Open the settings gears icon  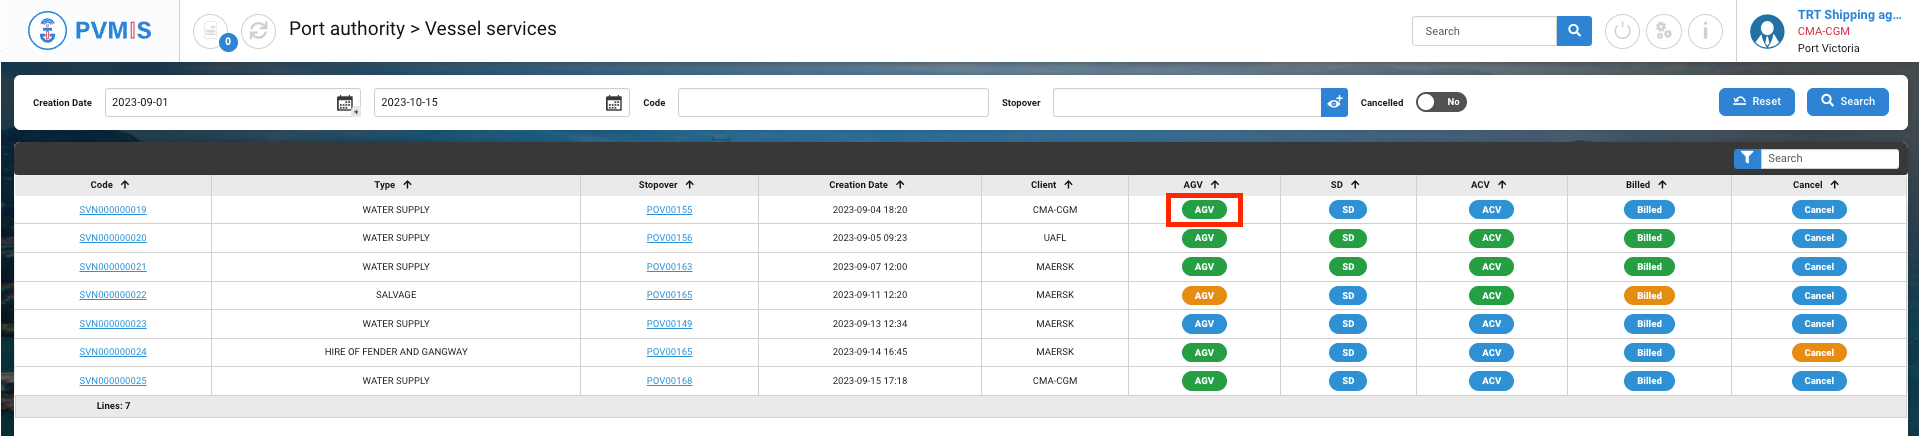[x=1664, y=31]
